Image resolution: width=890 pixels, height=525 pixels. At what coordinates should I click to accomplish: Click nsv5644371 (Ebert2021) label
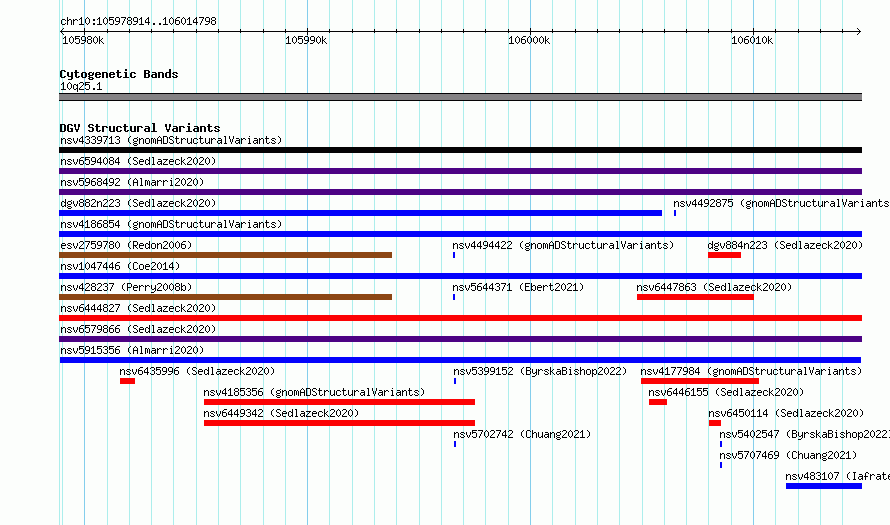point(518,287)
